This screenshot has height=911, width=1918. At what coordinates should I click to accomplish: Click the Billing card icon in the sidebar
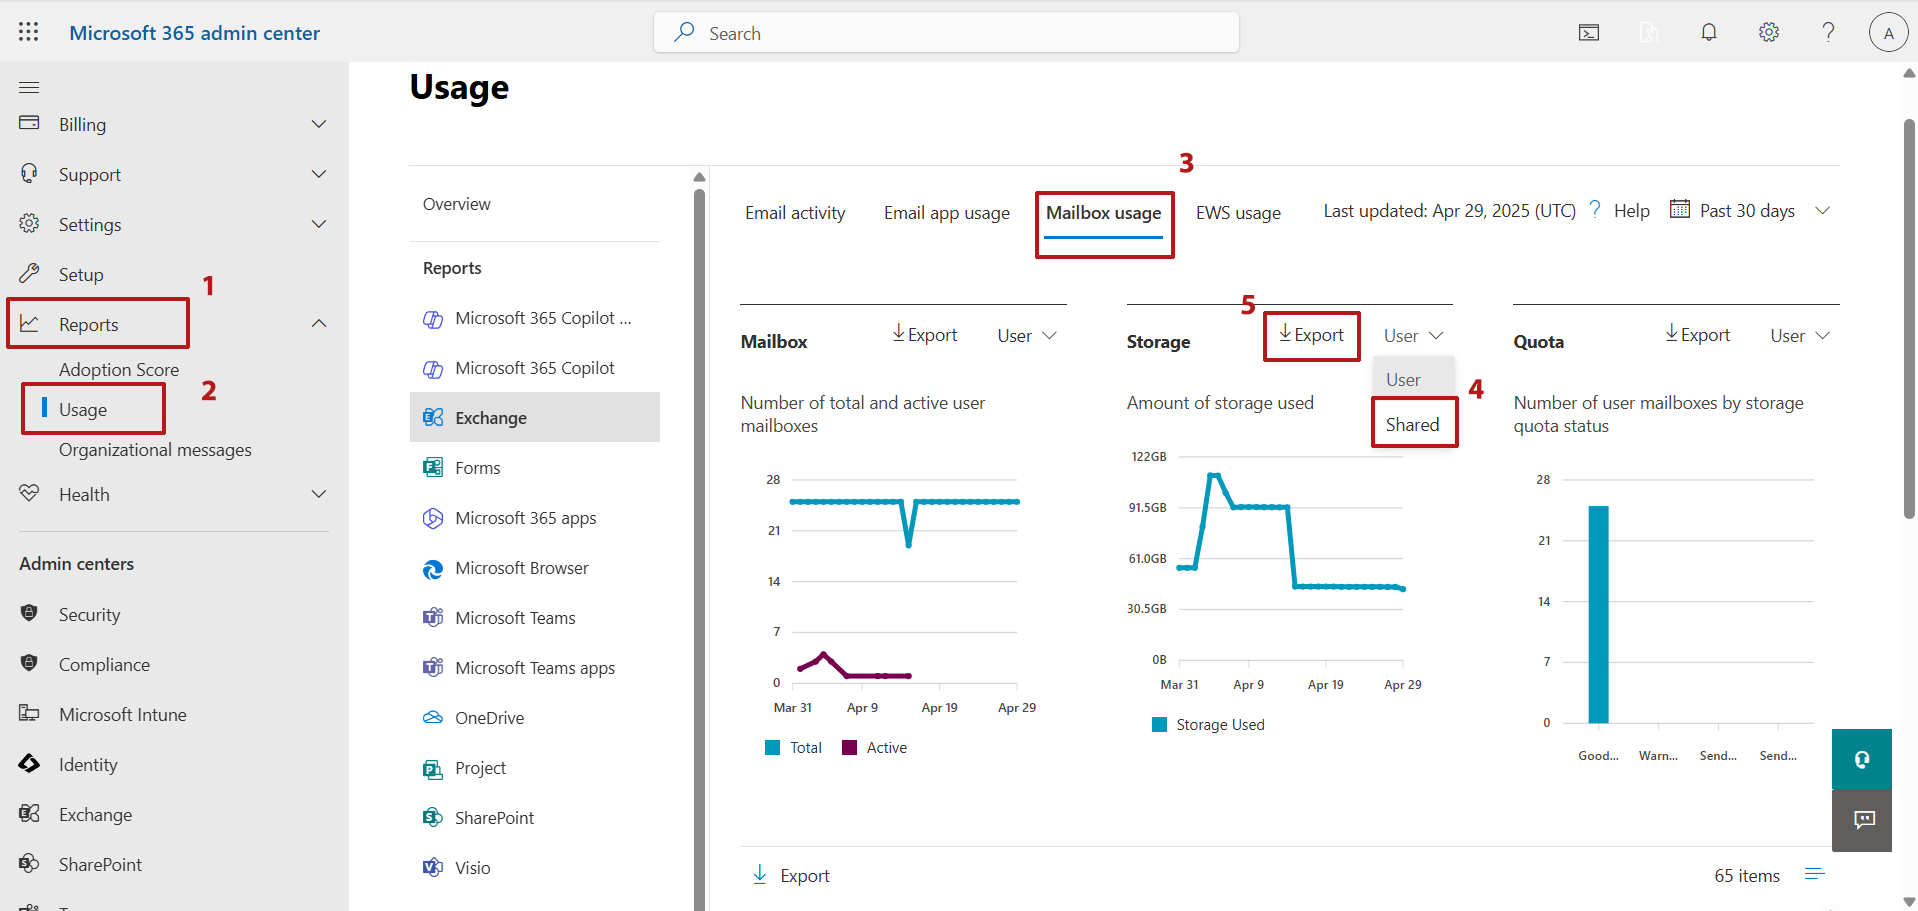(29, 123)
